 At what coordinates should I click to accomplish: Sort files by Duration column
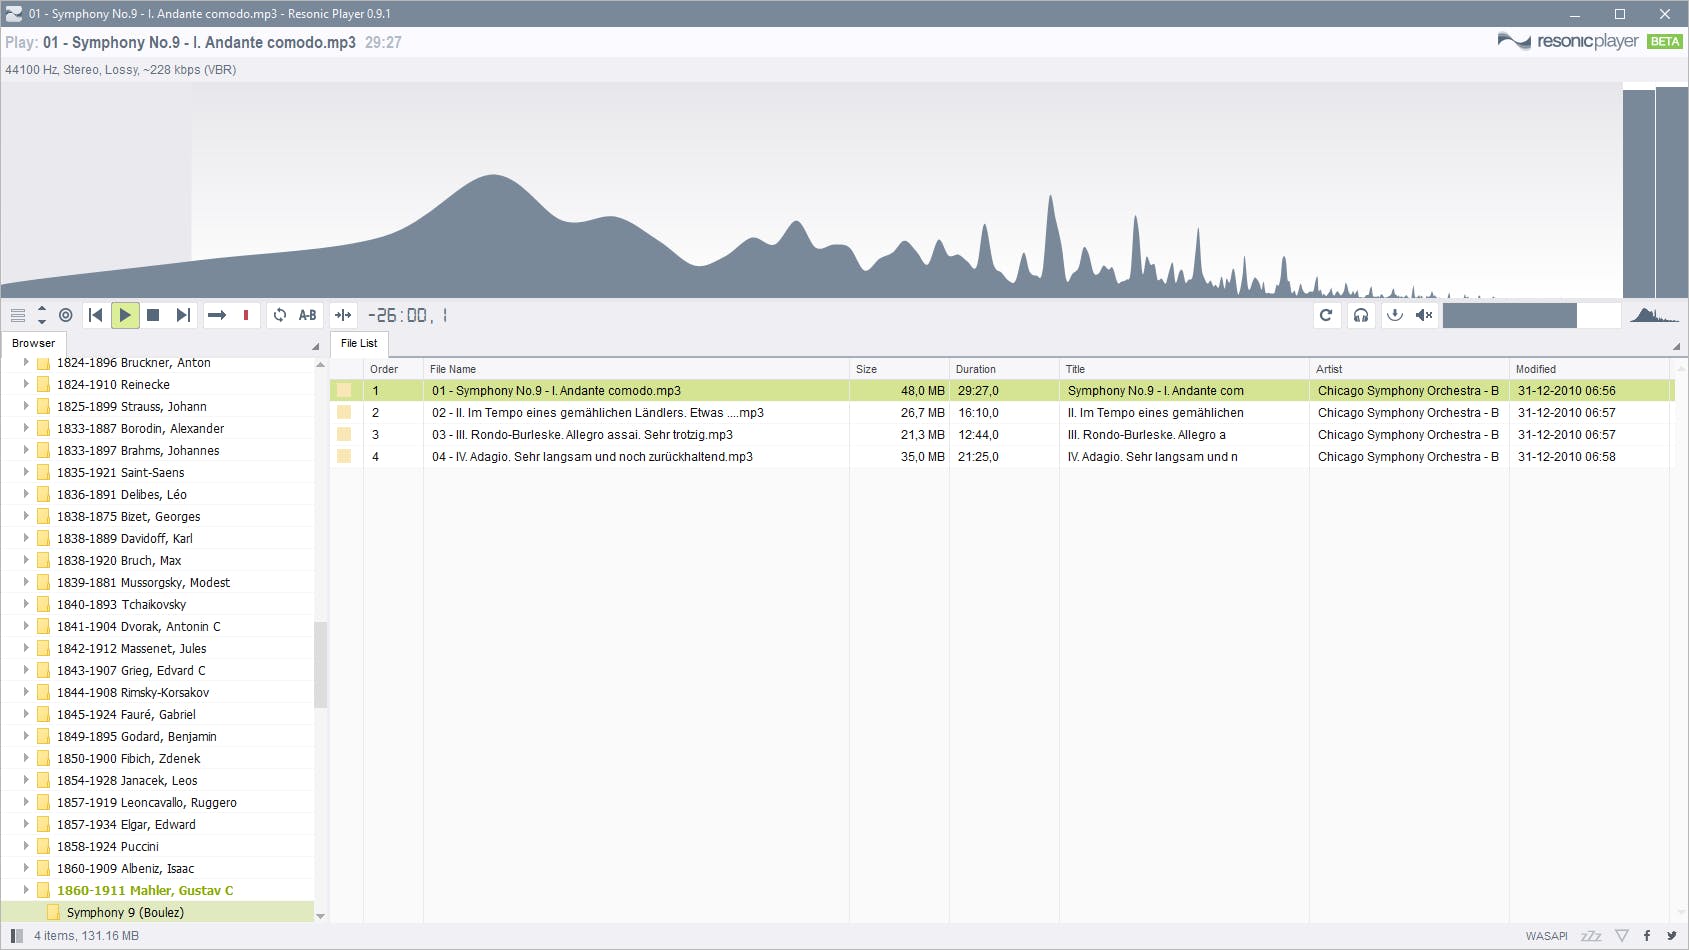pyautogui.click(x=1004, y=369)
